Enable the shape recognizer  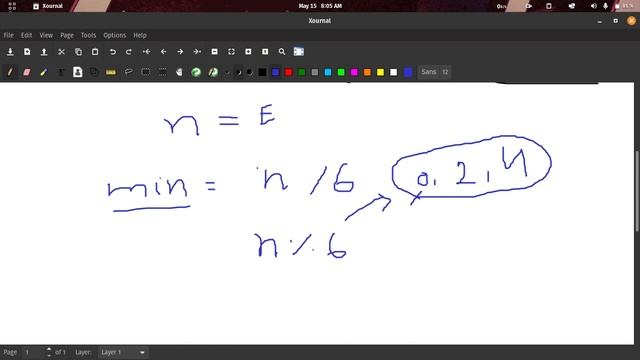pyautogui.click(x=94, y=72)
